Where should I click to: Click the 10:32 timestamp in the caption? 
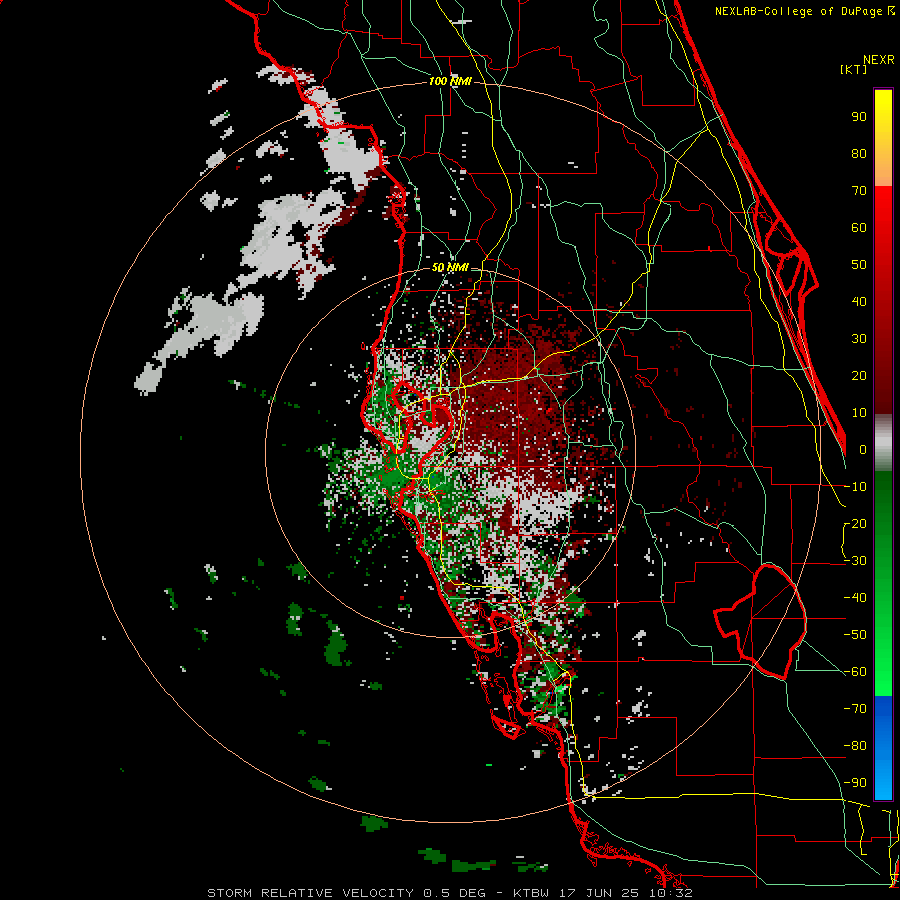(673, 893)
